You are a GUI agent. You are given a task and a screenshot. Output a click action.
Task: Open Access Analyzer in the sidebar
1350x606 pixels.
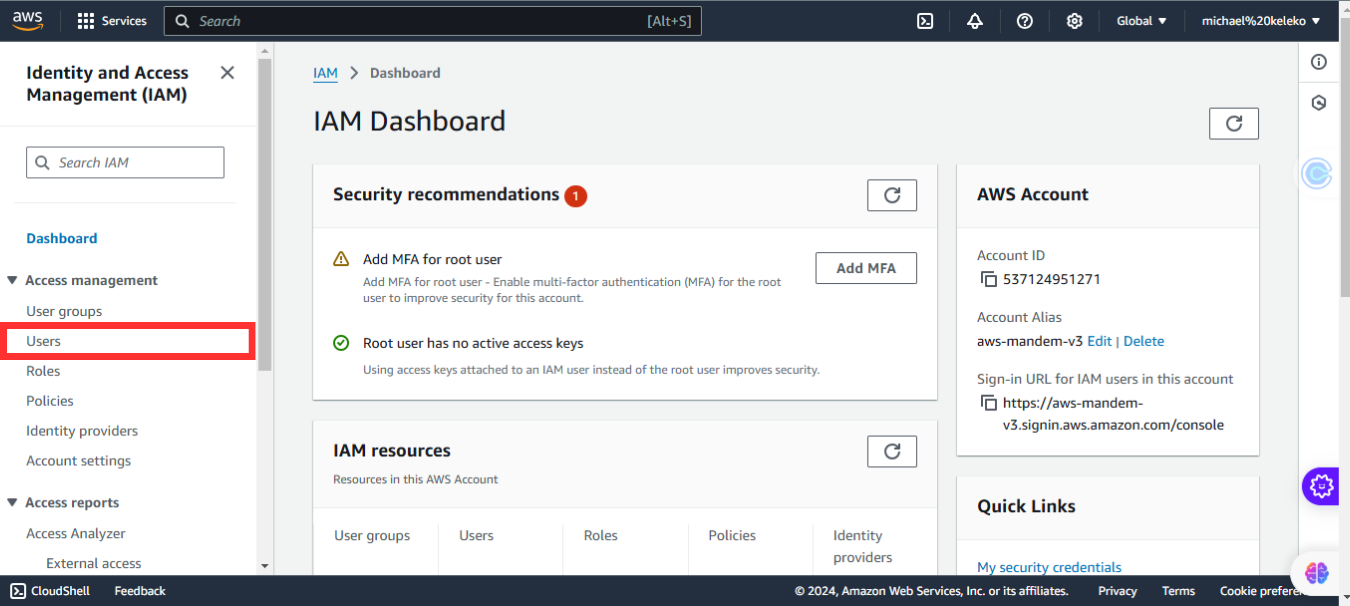[76, 534]
